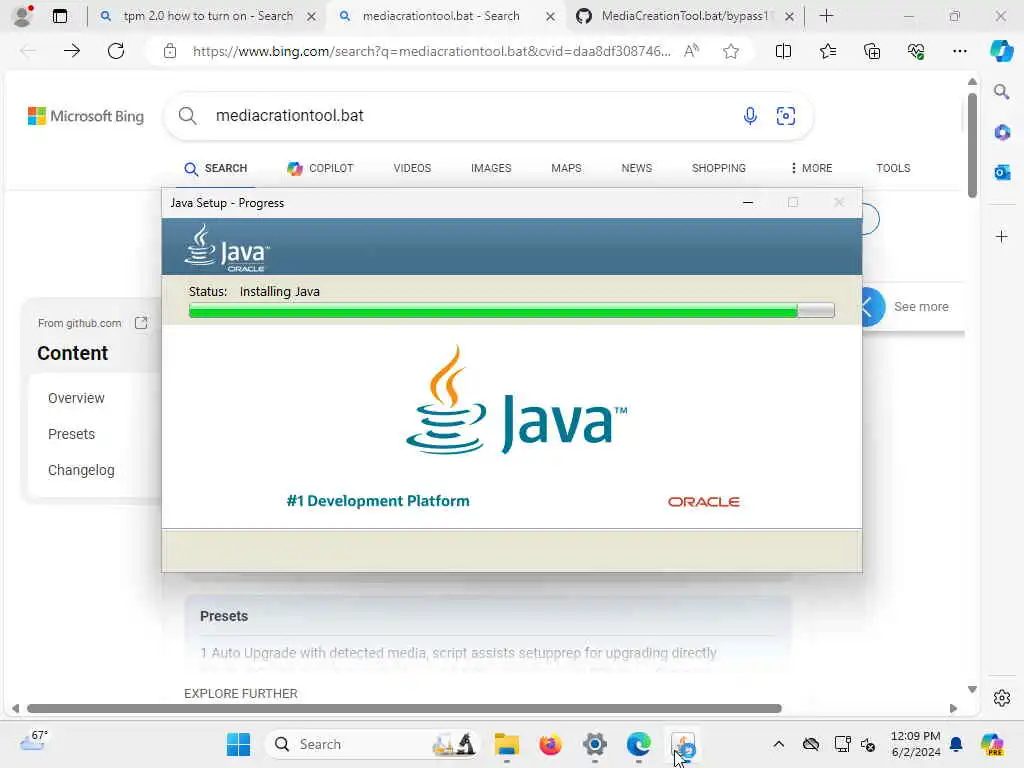Open split screen view icon
1024x768 pixels.
pos(783,51)
